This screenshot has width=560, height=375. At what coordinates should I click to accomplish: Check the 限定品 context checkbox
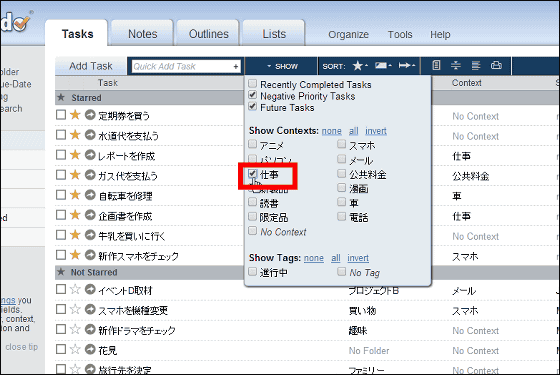click(x=252, y=217)
